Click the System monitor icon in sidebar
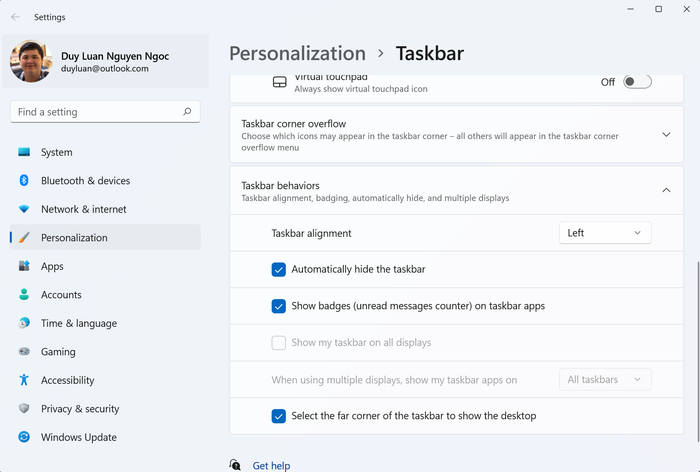The width and height of the screenshot is (700, 472). click(x=24, y=152)
